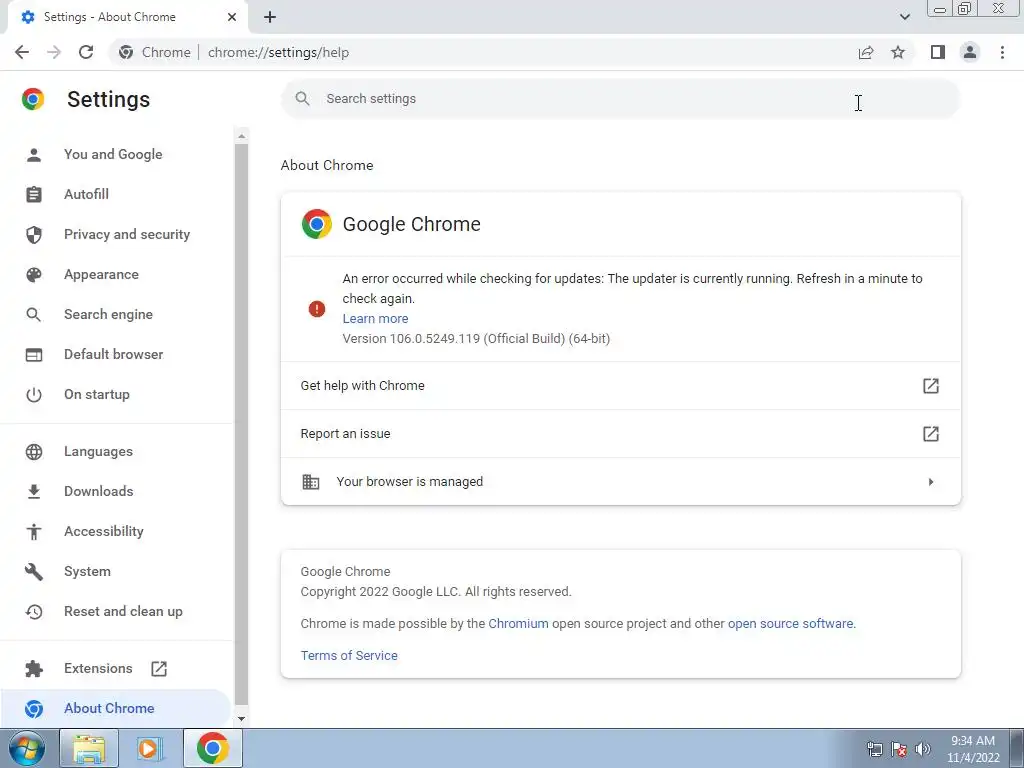Open a new tab with plus button

270,17
